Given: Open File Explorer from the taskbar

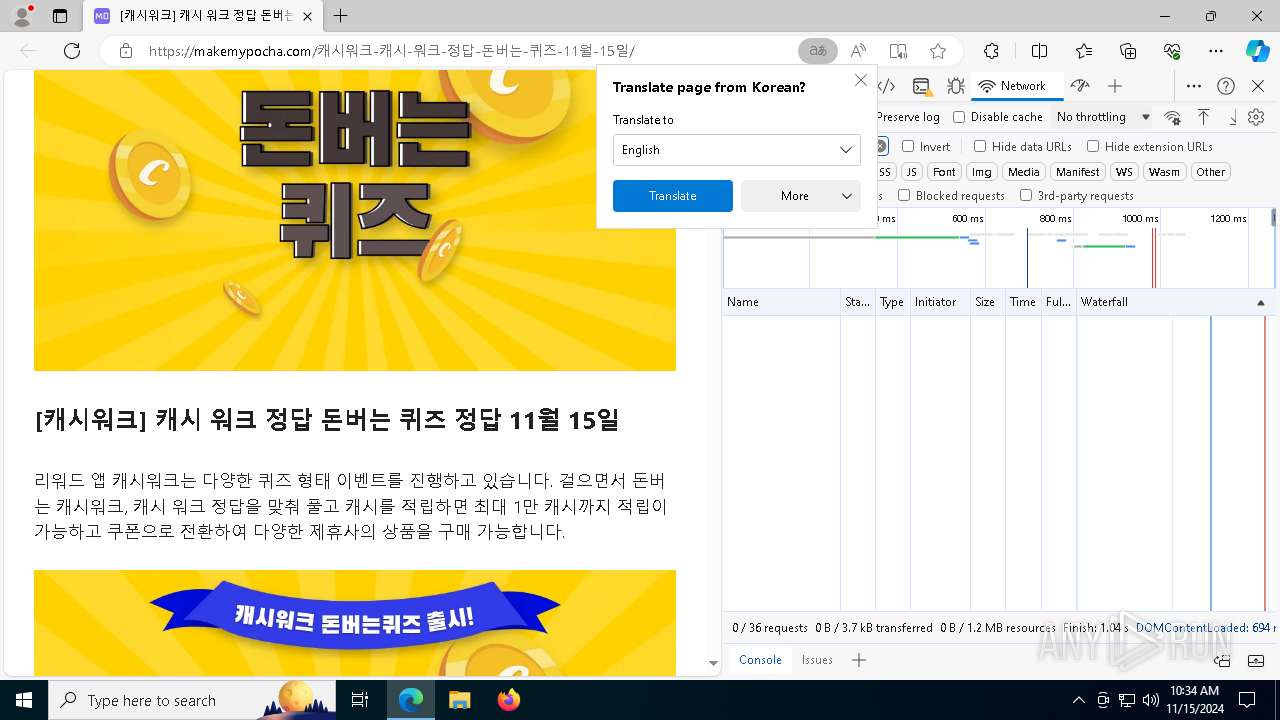Looking at the screenshot, I should click(x=460, y=700).
